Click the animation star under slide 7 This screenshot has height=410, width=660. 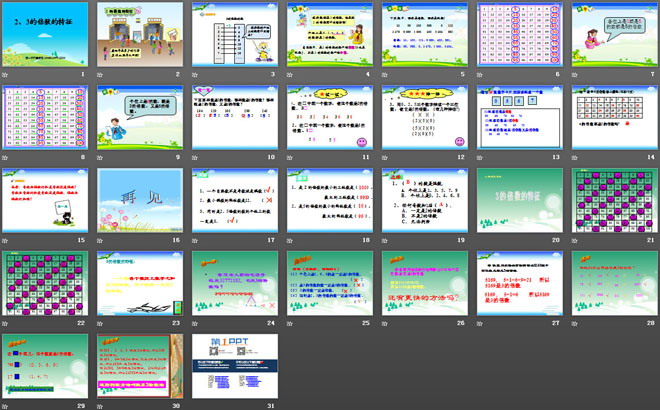(x=575, y=75)
